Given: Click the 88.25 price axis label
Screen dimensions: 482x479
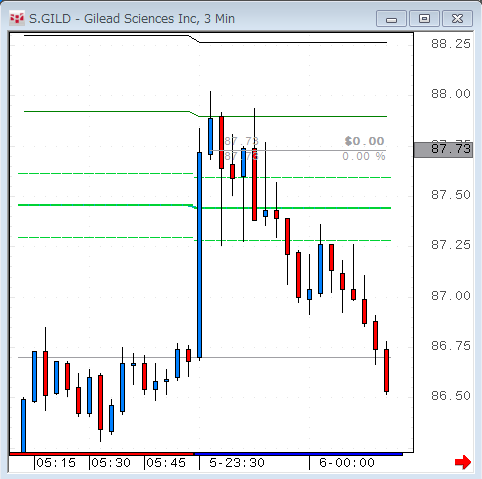Looking at the screenshot, I should point(451,44).
